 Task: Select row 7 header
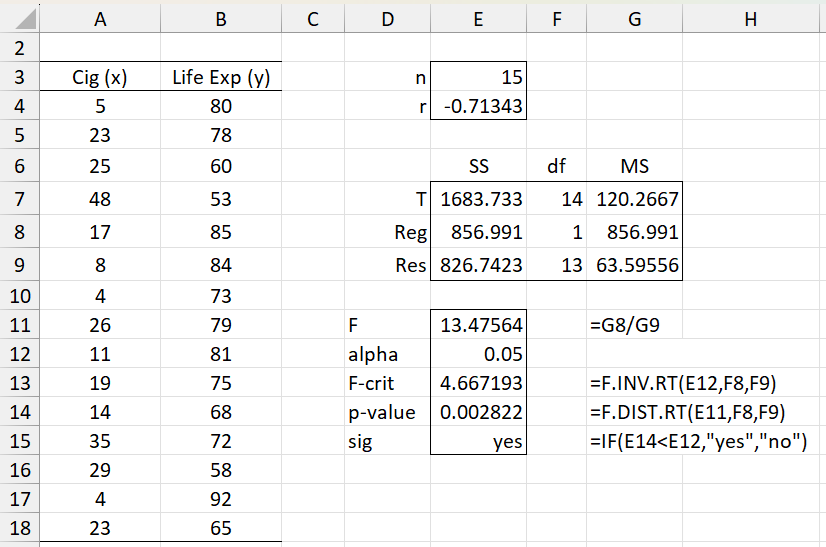coord(20,200)
